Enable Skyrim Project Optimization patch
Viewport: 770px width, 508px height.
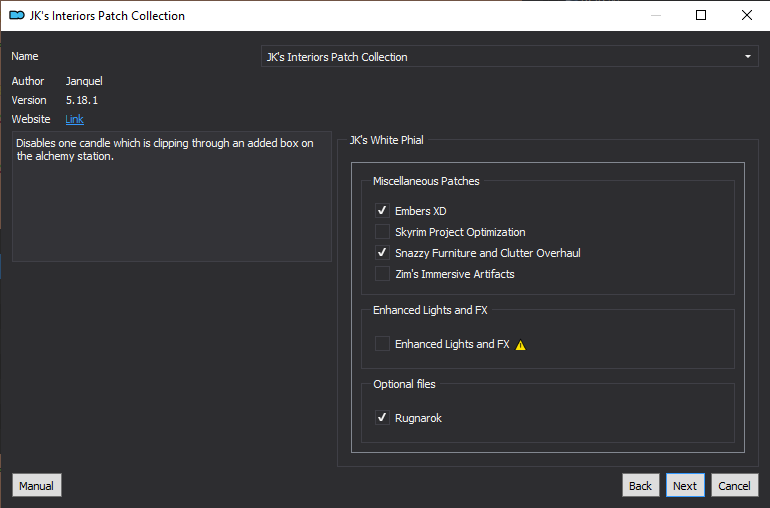point(382,232)
